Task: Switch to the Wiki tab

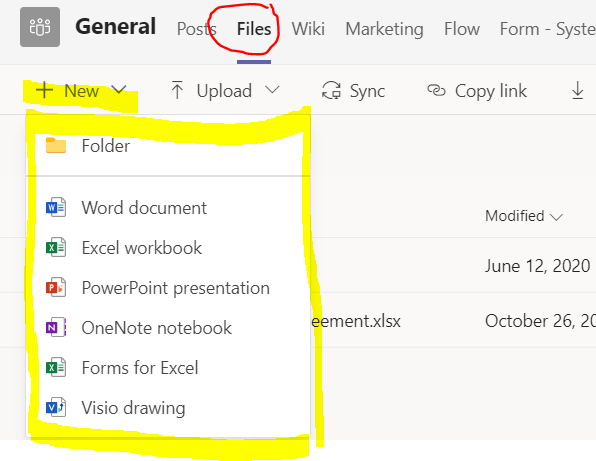Action: point(308,29)
